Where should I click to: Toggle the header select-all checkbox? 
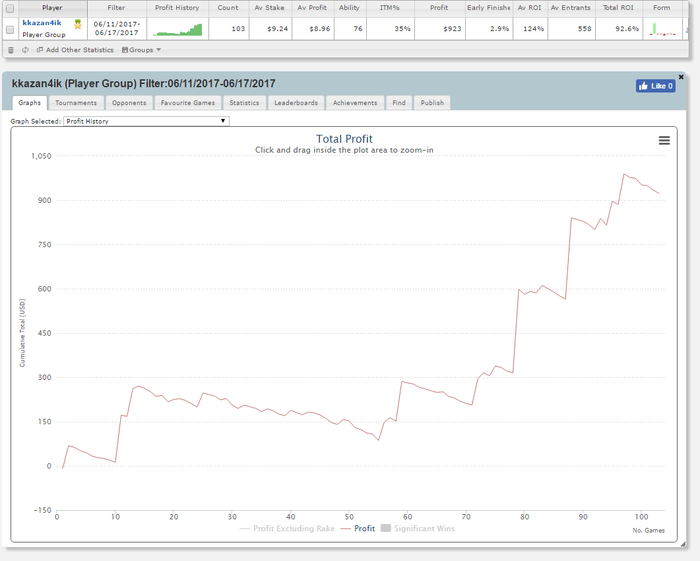coord(10,8)
